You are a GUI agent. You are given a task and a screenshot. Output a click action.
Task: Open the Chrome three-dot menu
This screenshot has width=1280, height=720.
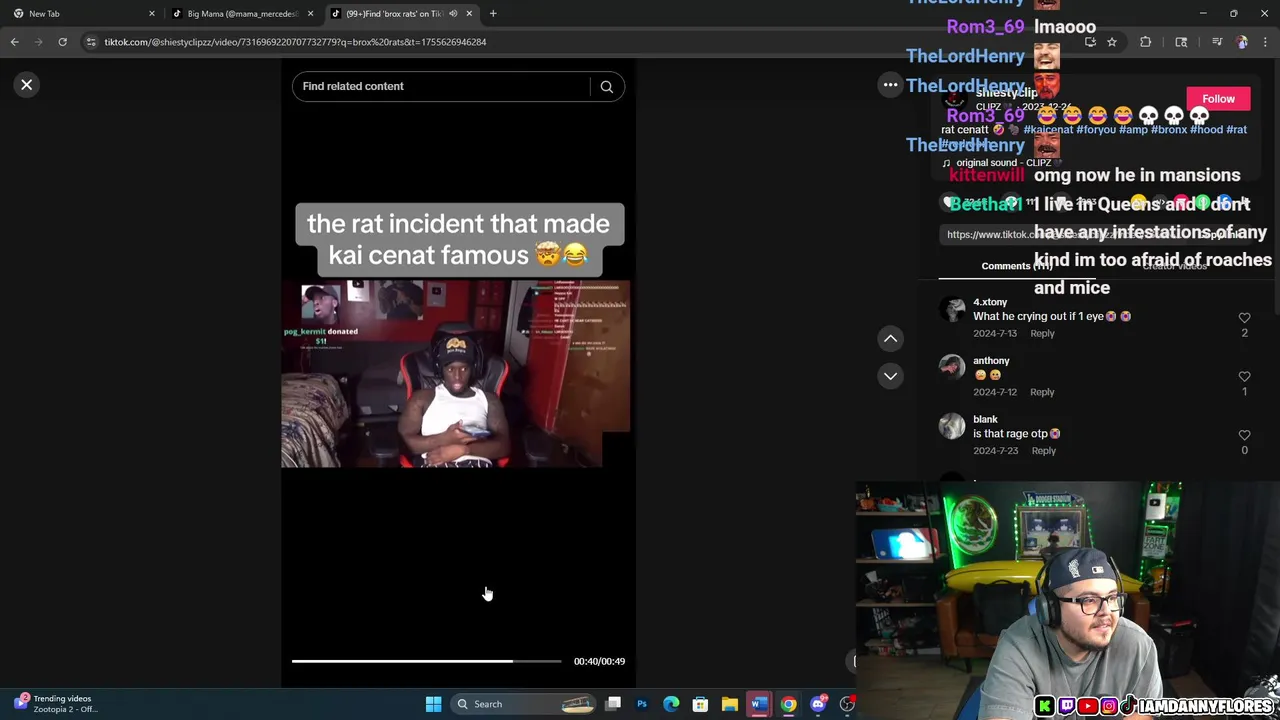pyautogui.click(x=1265, y=42)
